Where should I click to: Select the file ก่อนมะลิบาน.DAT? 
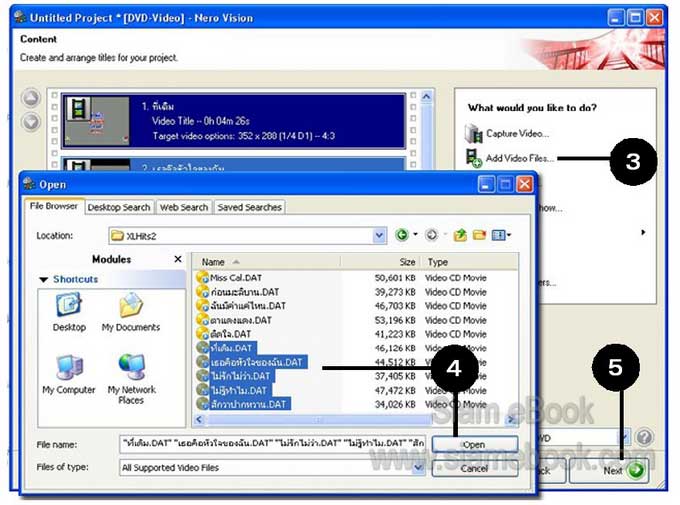[245, 292]
